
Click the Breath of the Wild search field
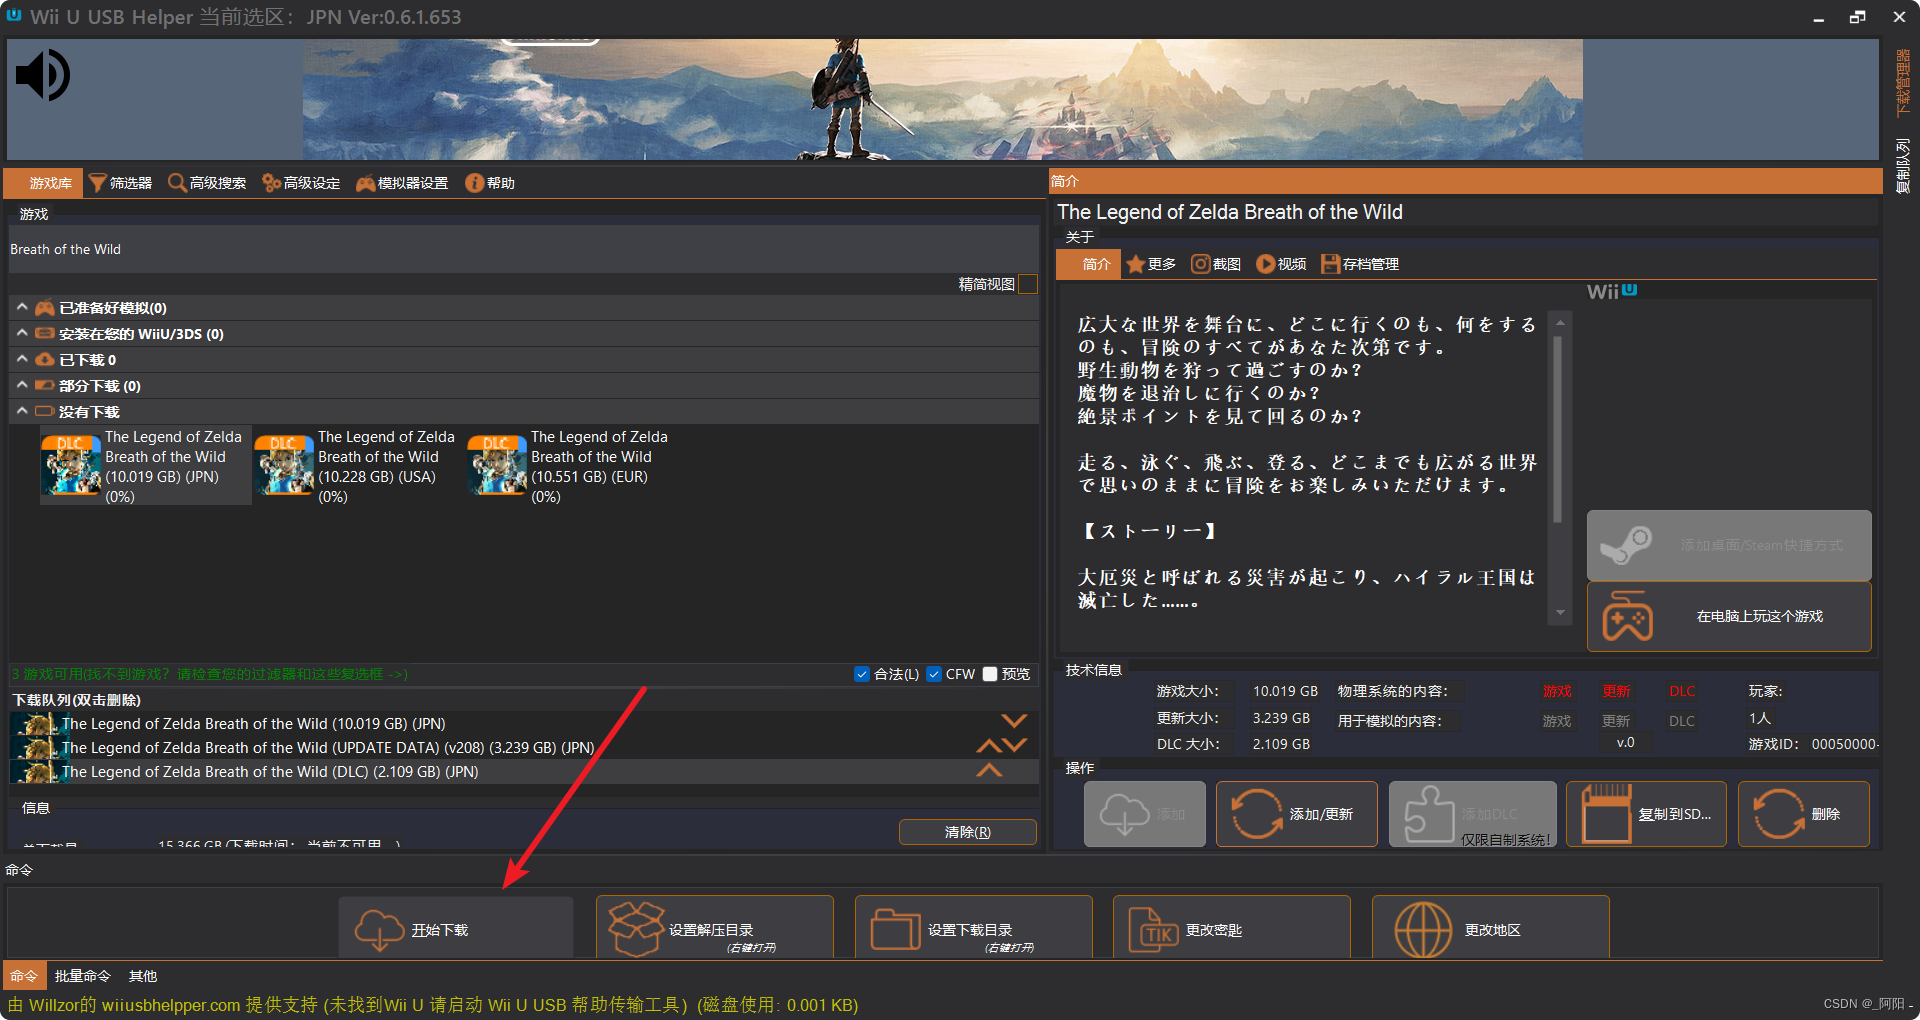[522, 249]
